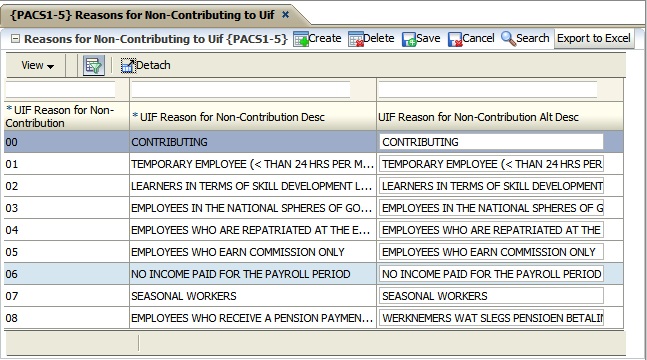Click Export to Excel button
The image size is (647, 360).
tap(594, 38)
